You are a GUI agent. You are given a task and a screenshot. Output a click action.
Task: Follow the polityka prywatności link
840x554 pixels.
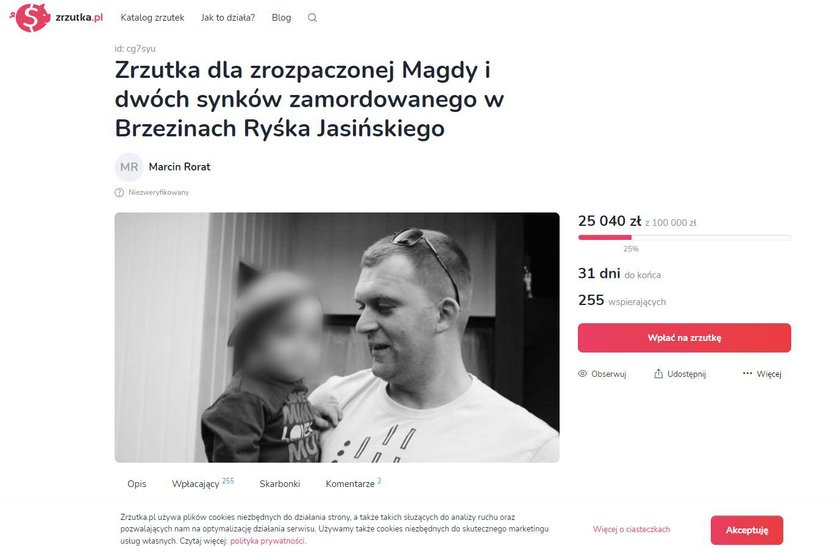pyautogui.click(x=267, y=541)
